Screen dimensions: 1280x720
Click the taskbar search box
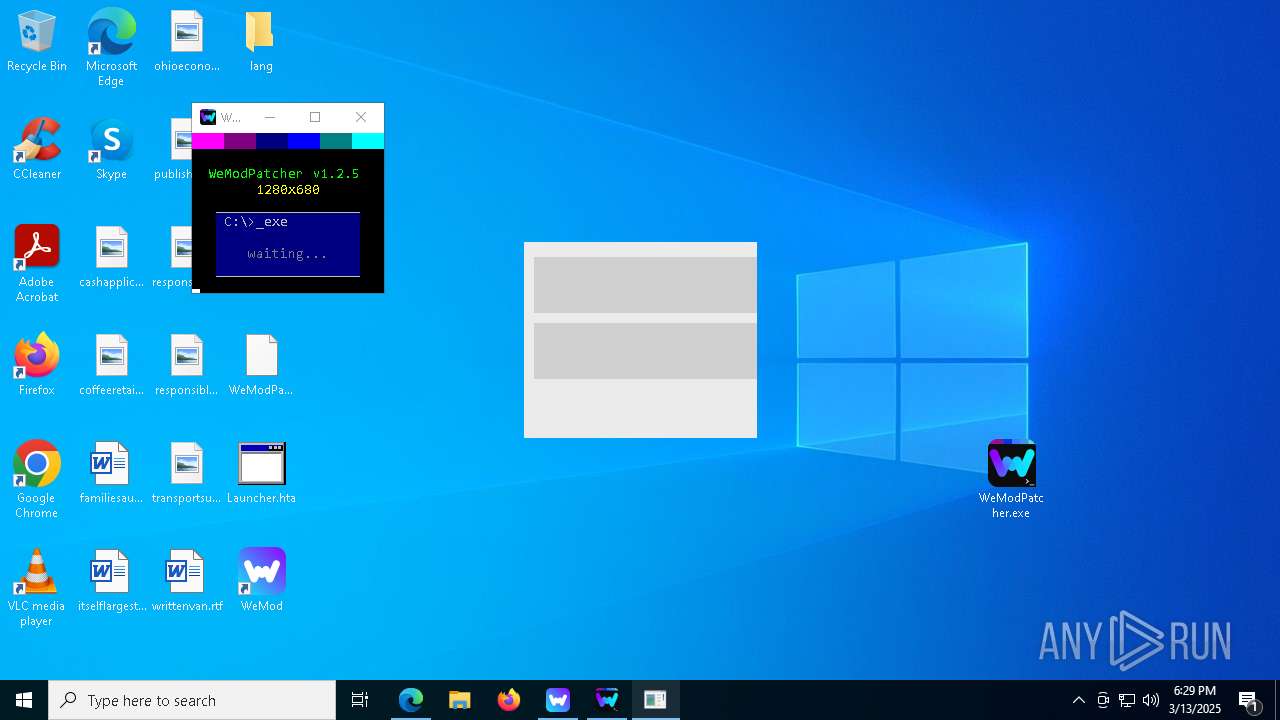pyautogui.click(x=192, y=700)
